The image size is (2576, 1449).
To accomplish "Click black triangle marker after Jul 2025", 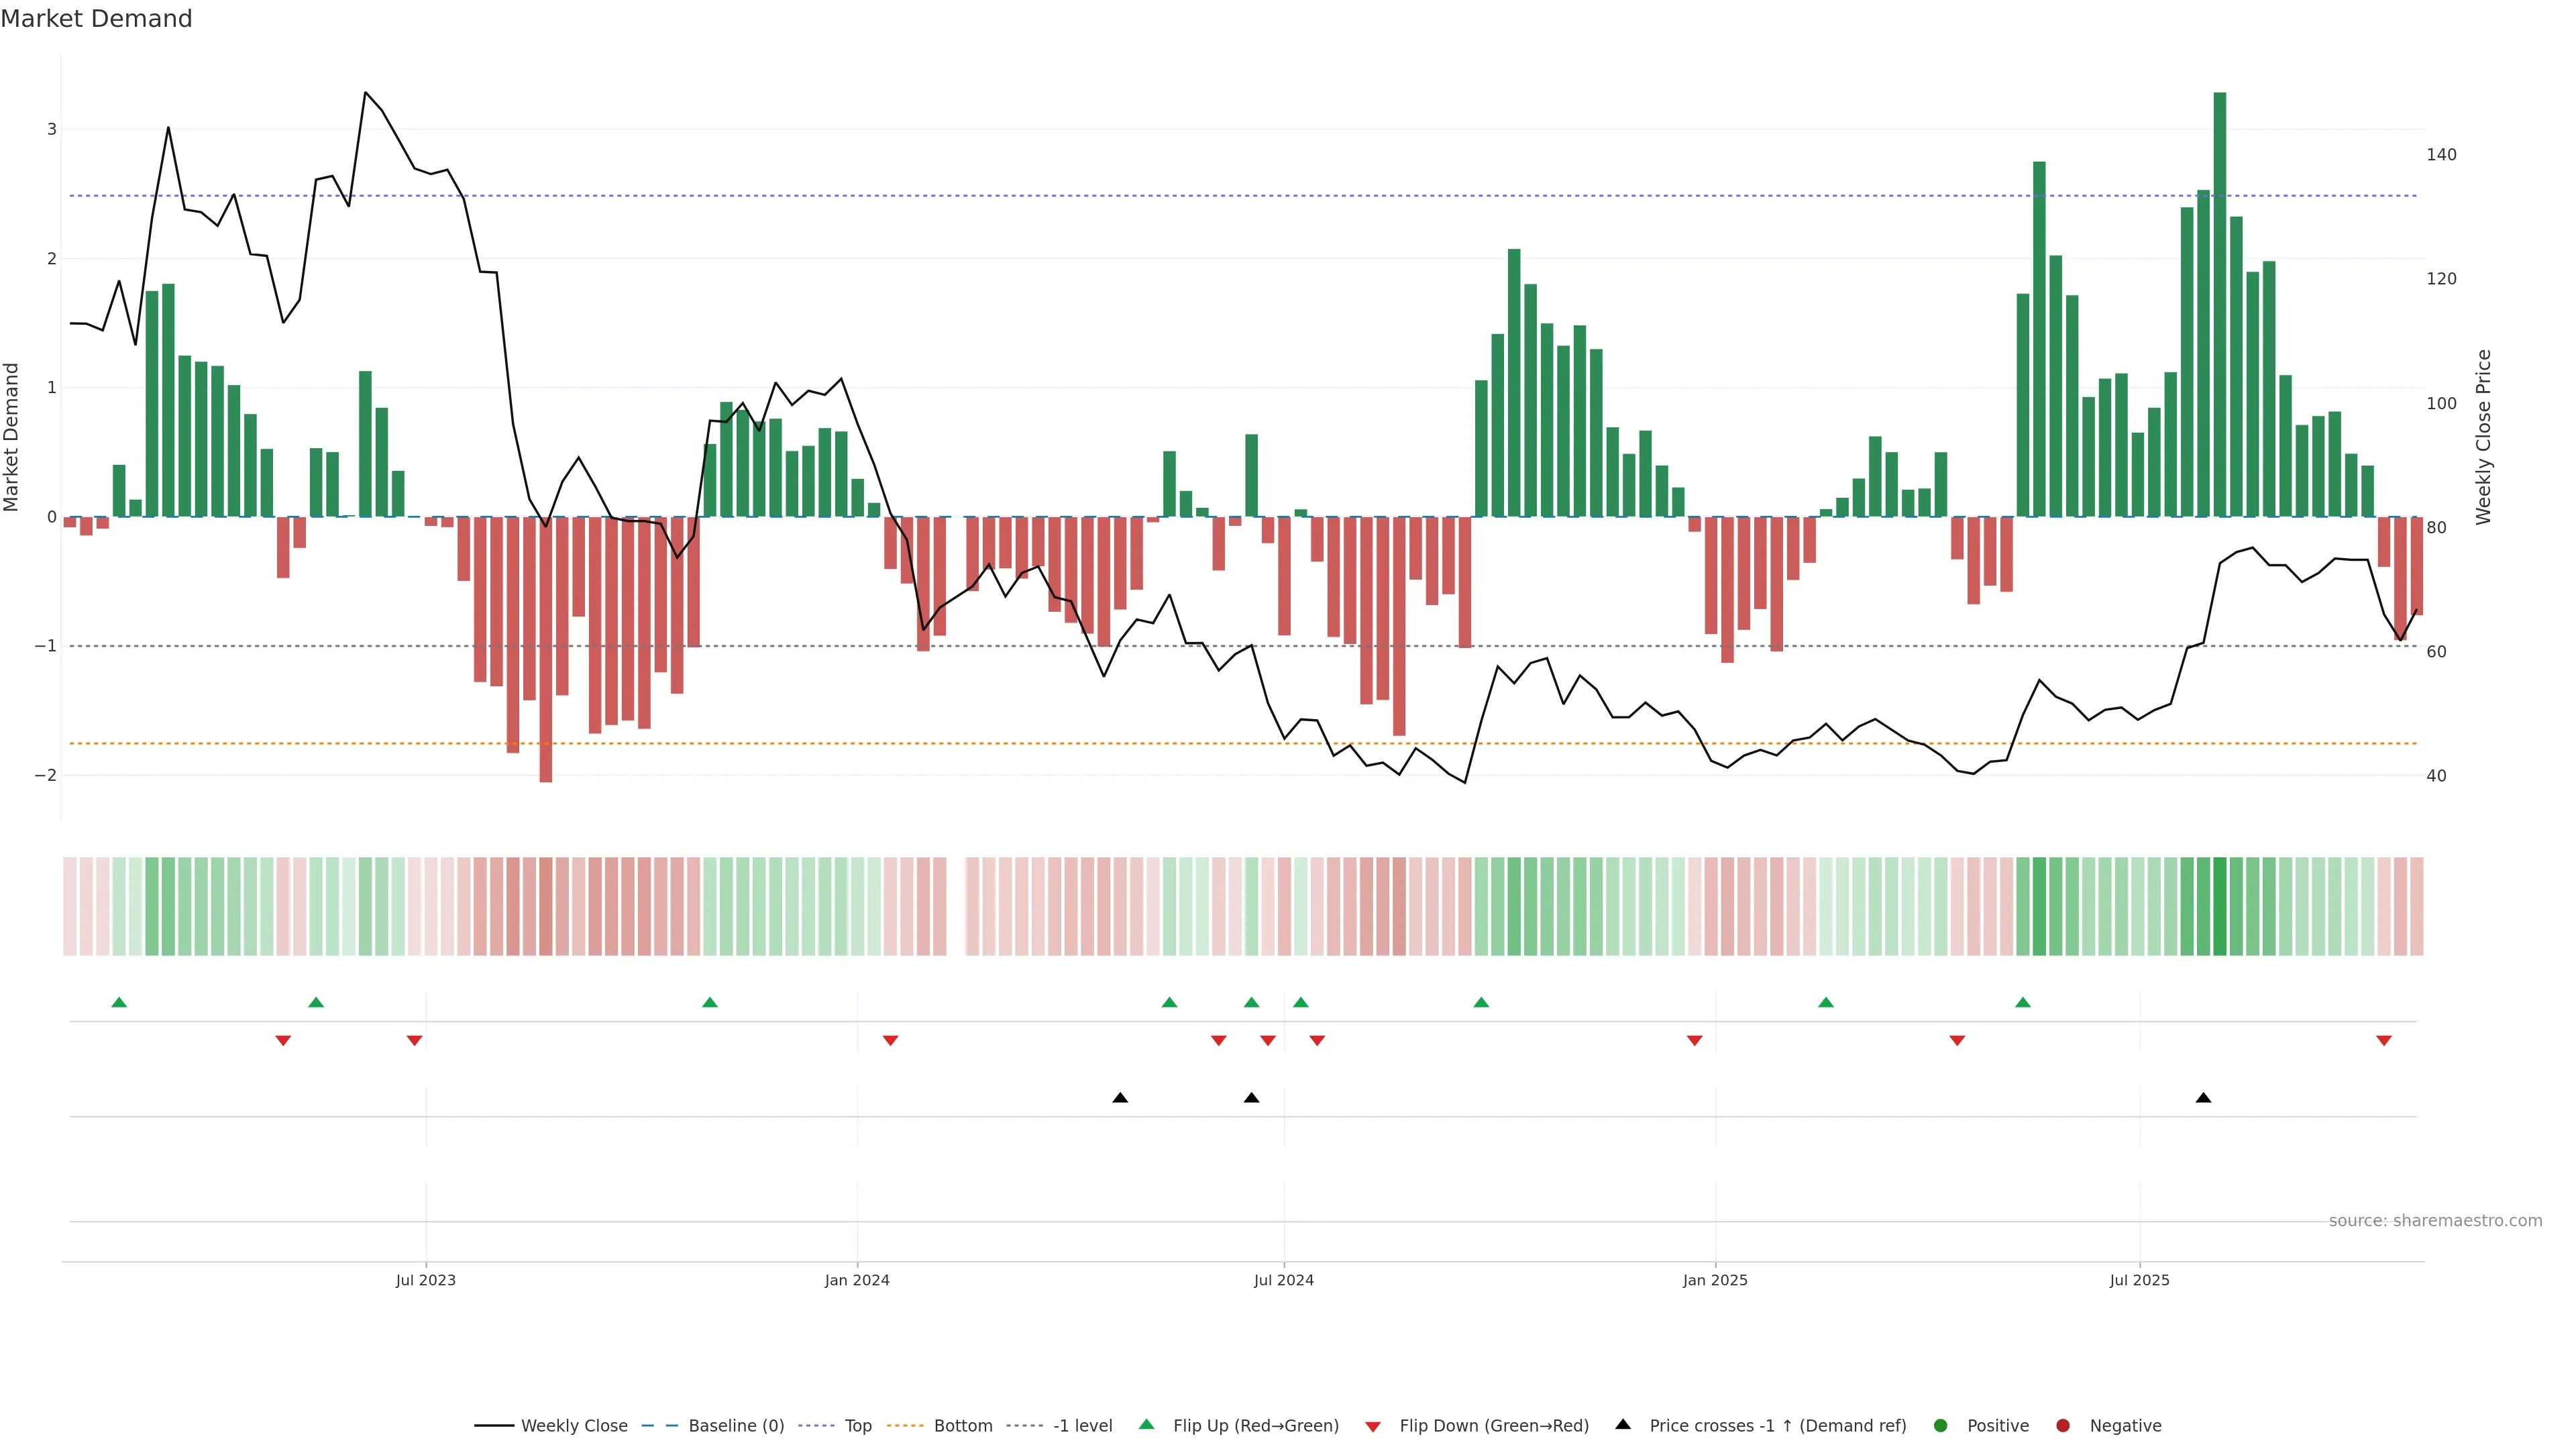I will pos(2203,1098).
